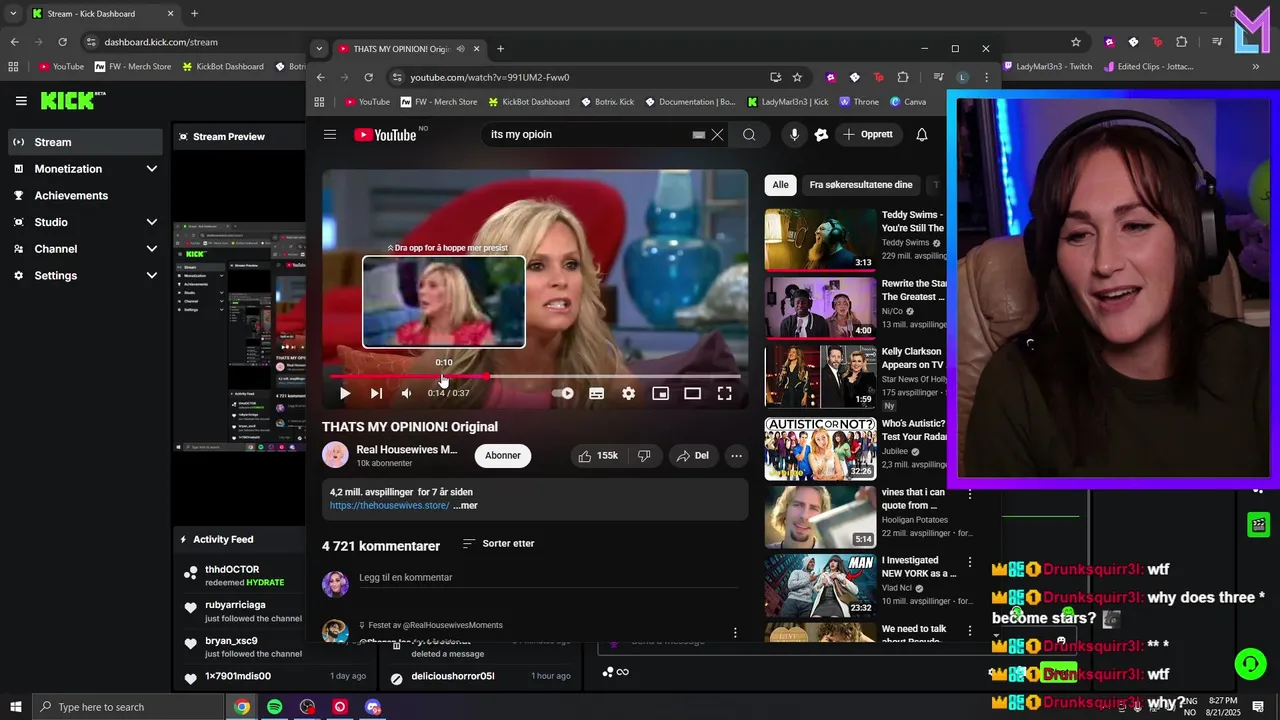Enable miniplayer mode
The height and width of the screenshot is (720, 1280).
tap(660, 393)
